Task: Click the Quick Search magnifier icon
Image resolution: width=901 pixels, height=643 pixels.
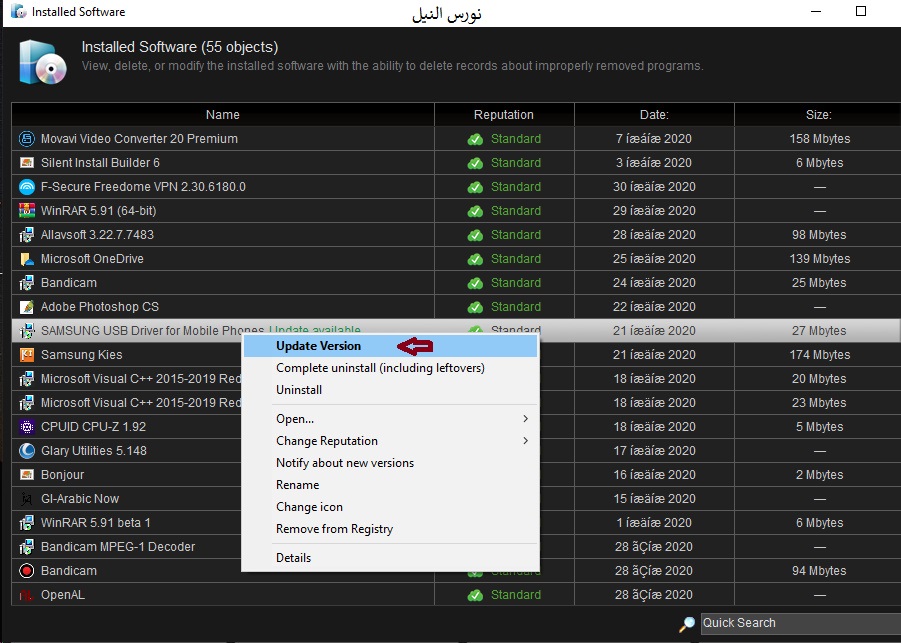Action: tap(687, 624)
